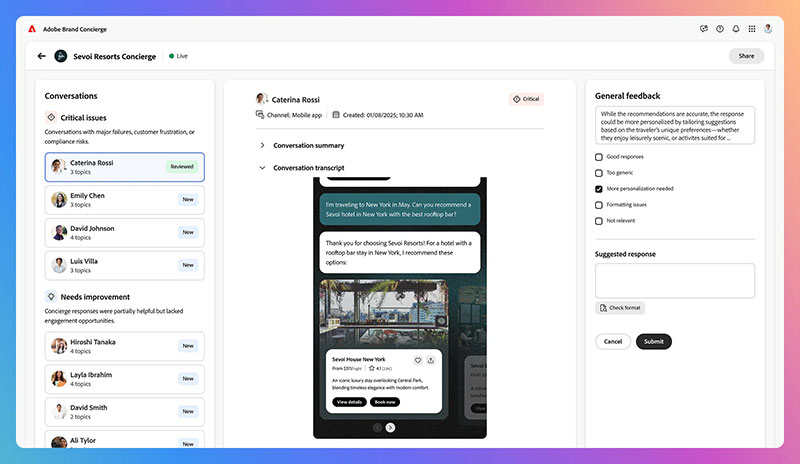Check the Good responses checkbox
Image resolution: width=800 pixels, height=464 pixels.
599,157
